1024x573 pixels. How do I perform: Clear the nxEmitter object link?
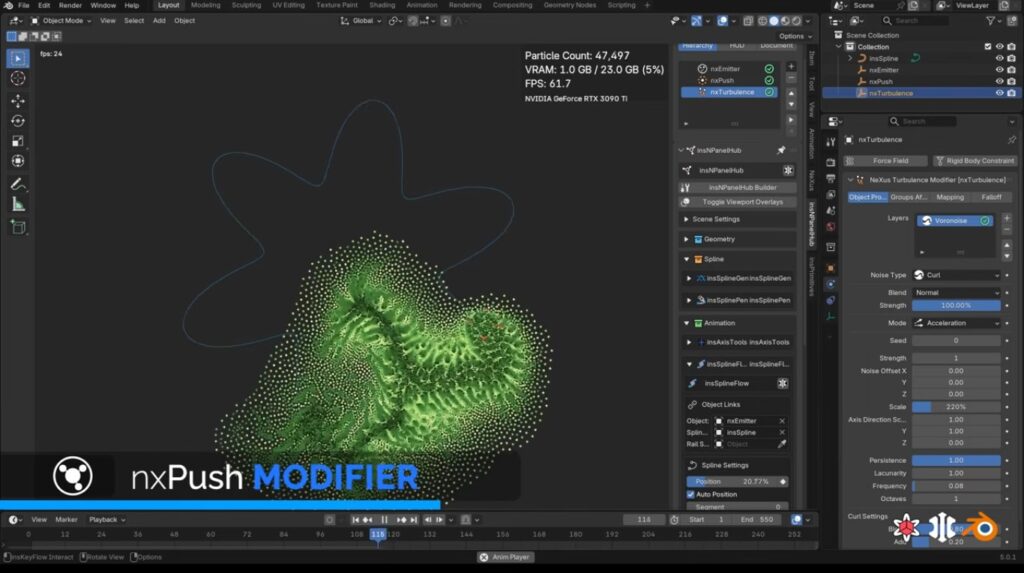coord(782,421)
